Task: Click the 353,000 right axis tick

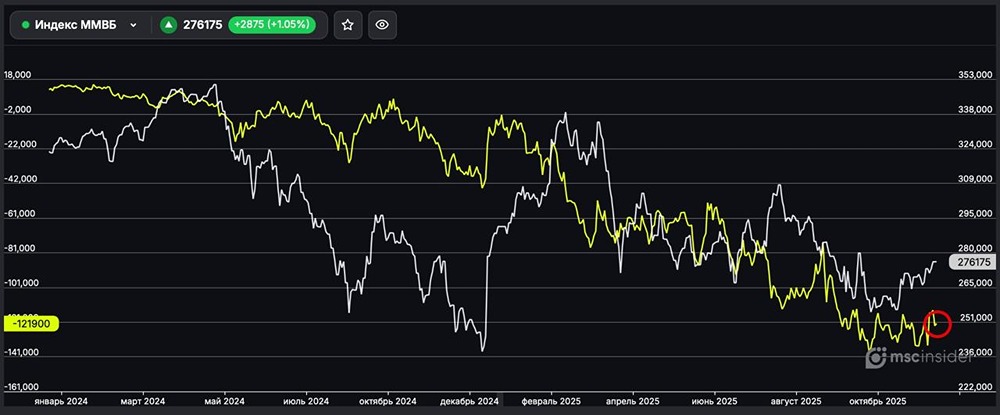Action: 974,76
